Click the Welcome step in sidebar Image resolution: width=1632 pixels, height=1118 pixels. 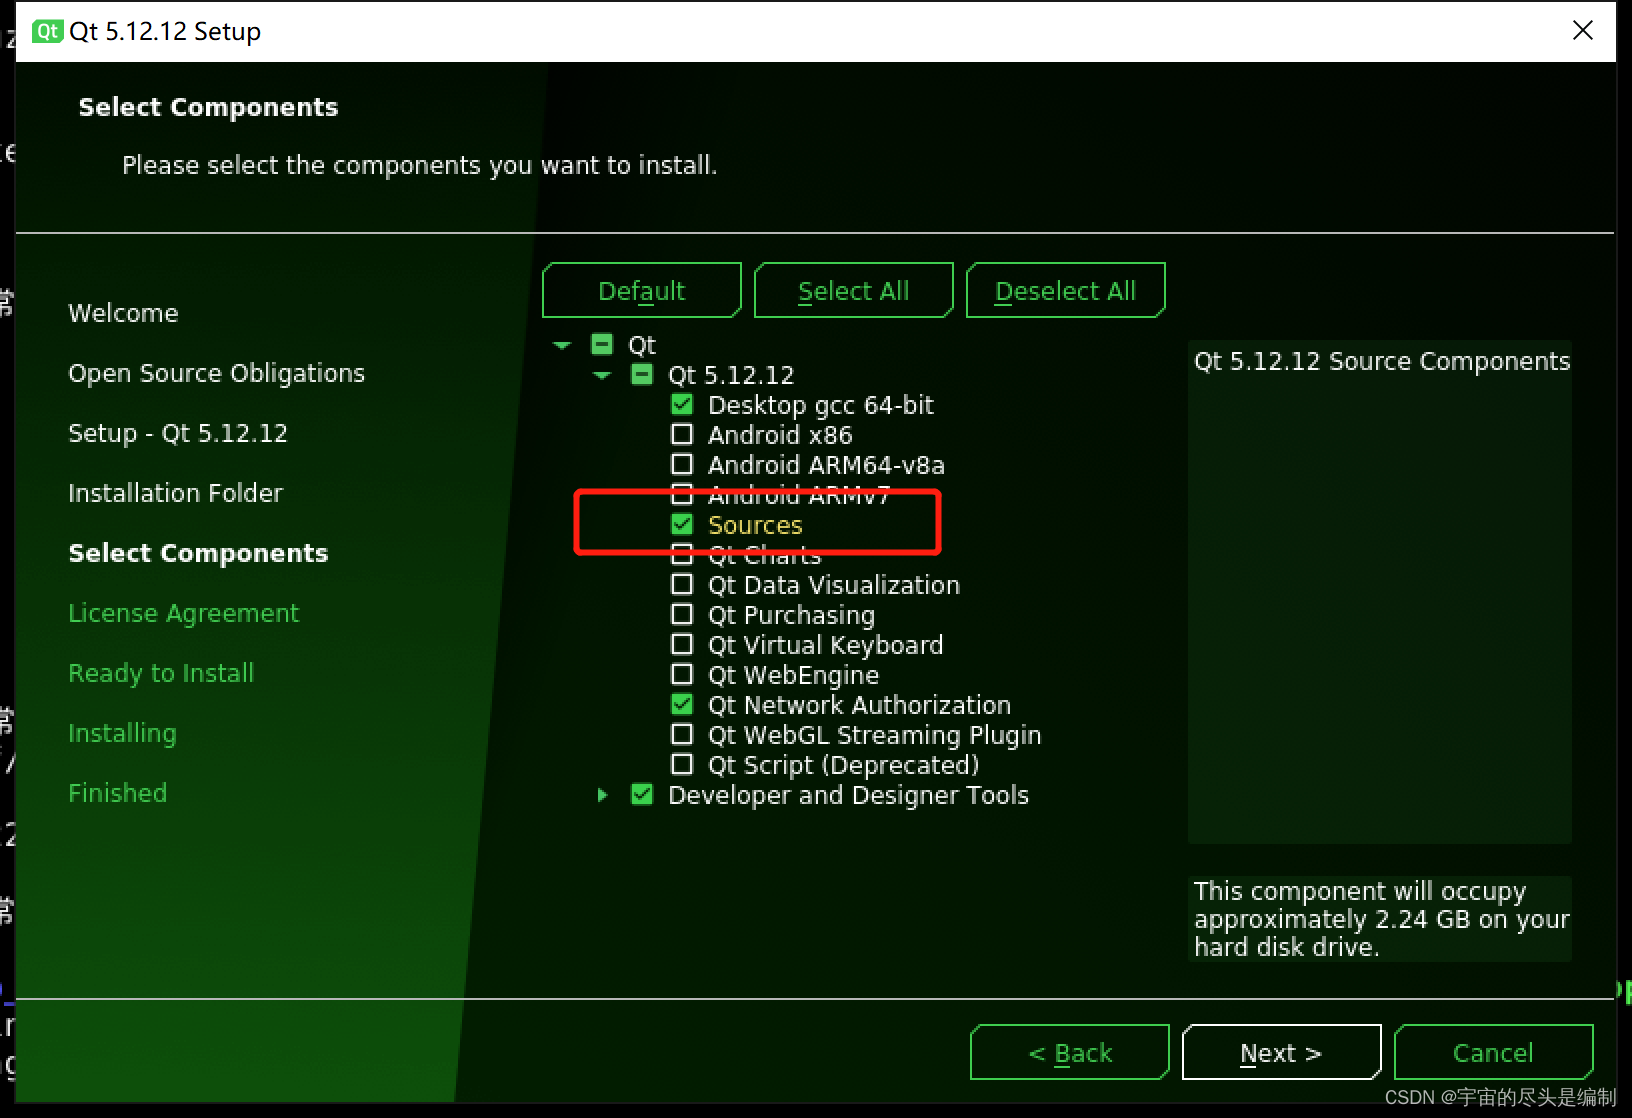123,313
